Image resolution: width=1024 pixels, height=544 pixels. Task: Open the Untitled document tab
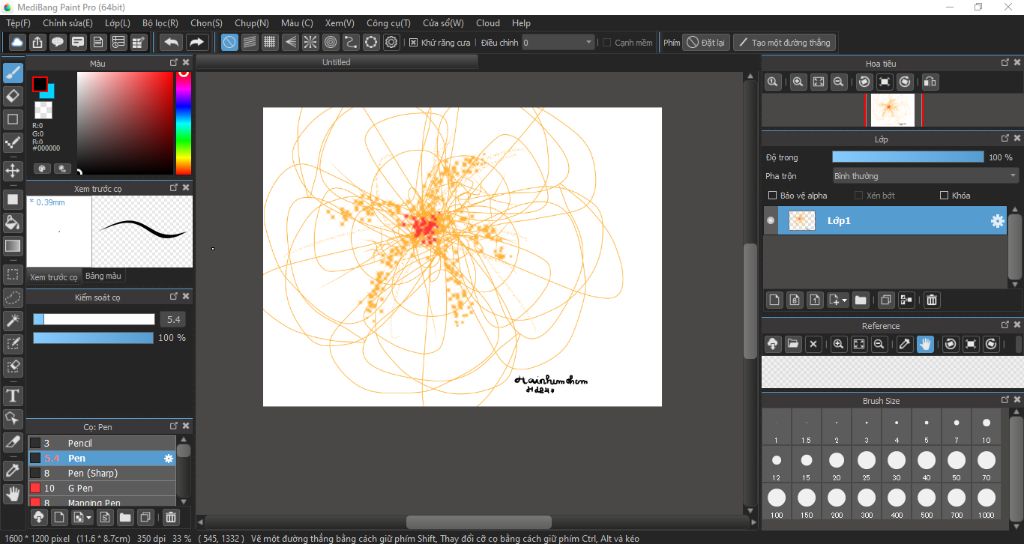336,62
